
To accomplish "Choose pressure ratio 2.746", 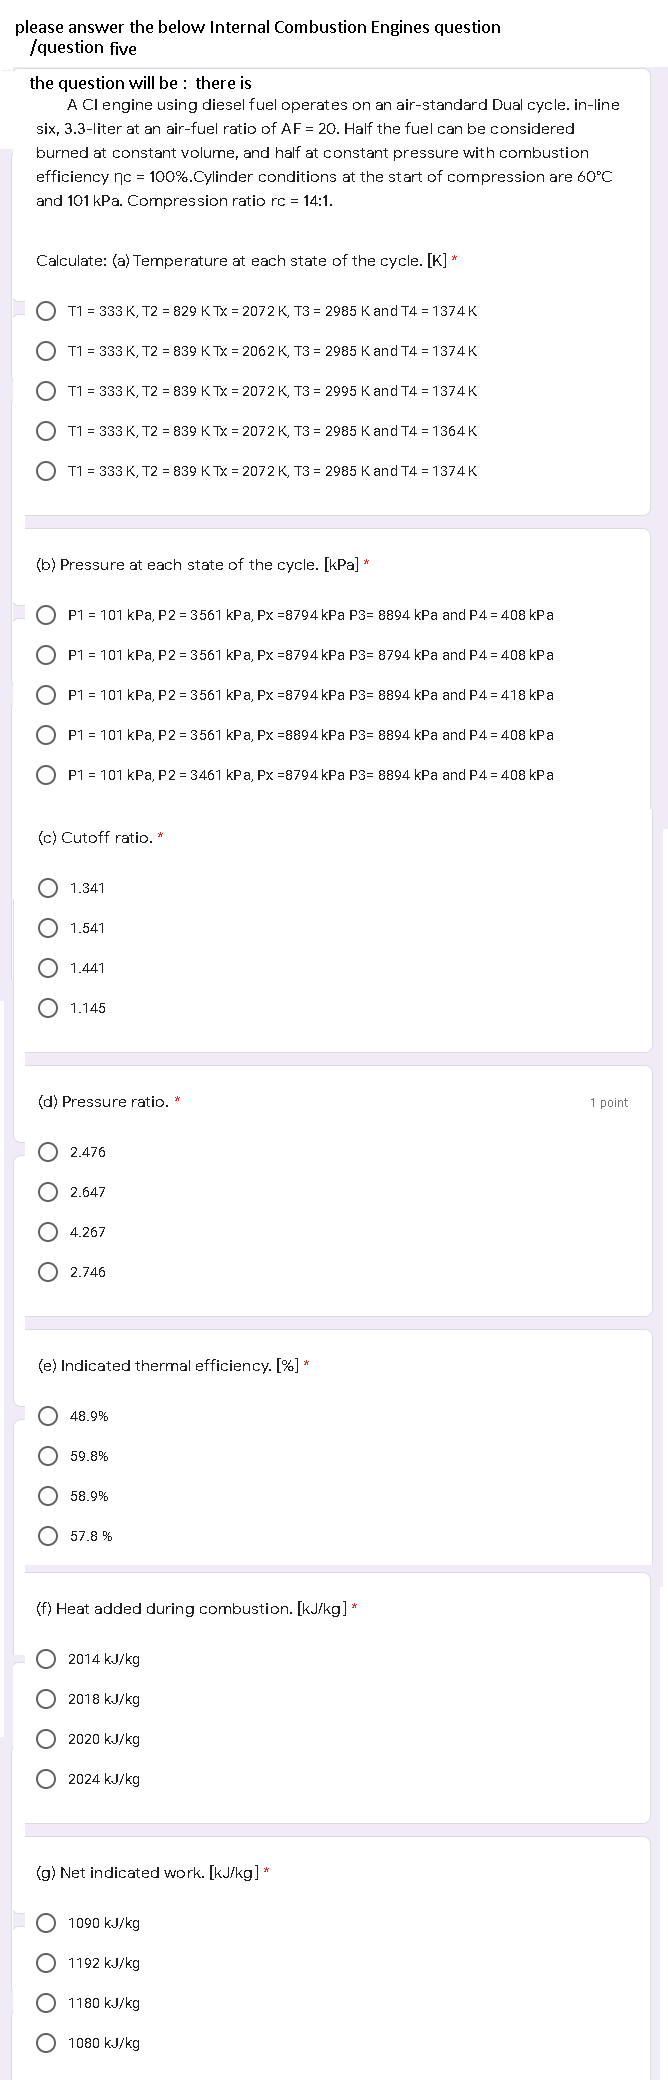I will (x=48, y=1271).
